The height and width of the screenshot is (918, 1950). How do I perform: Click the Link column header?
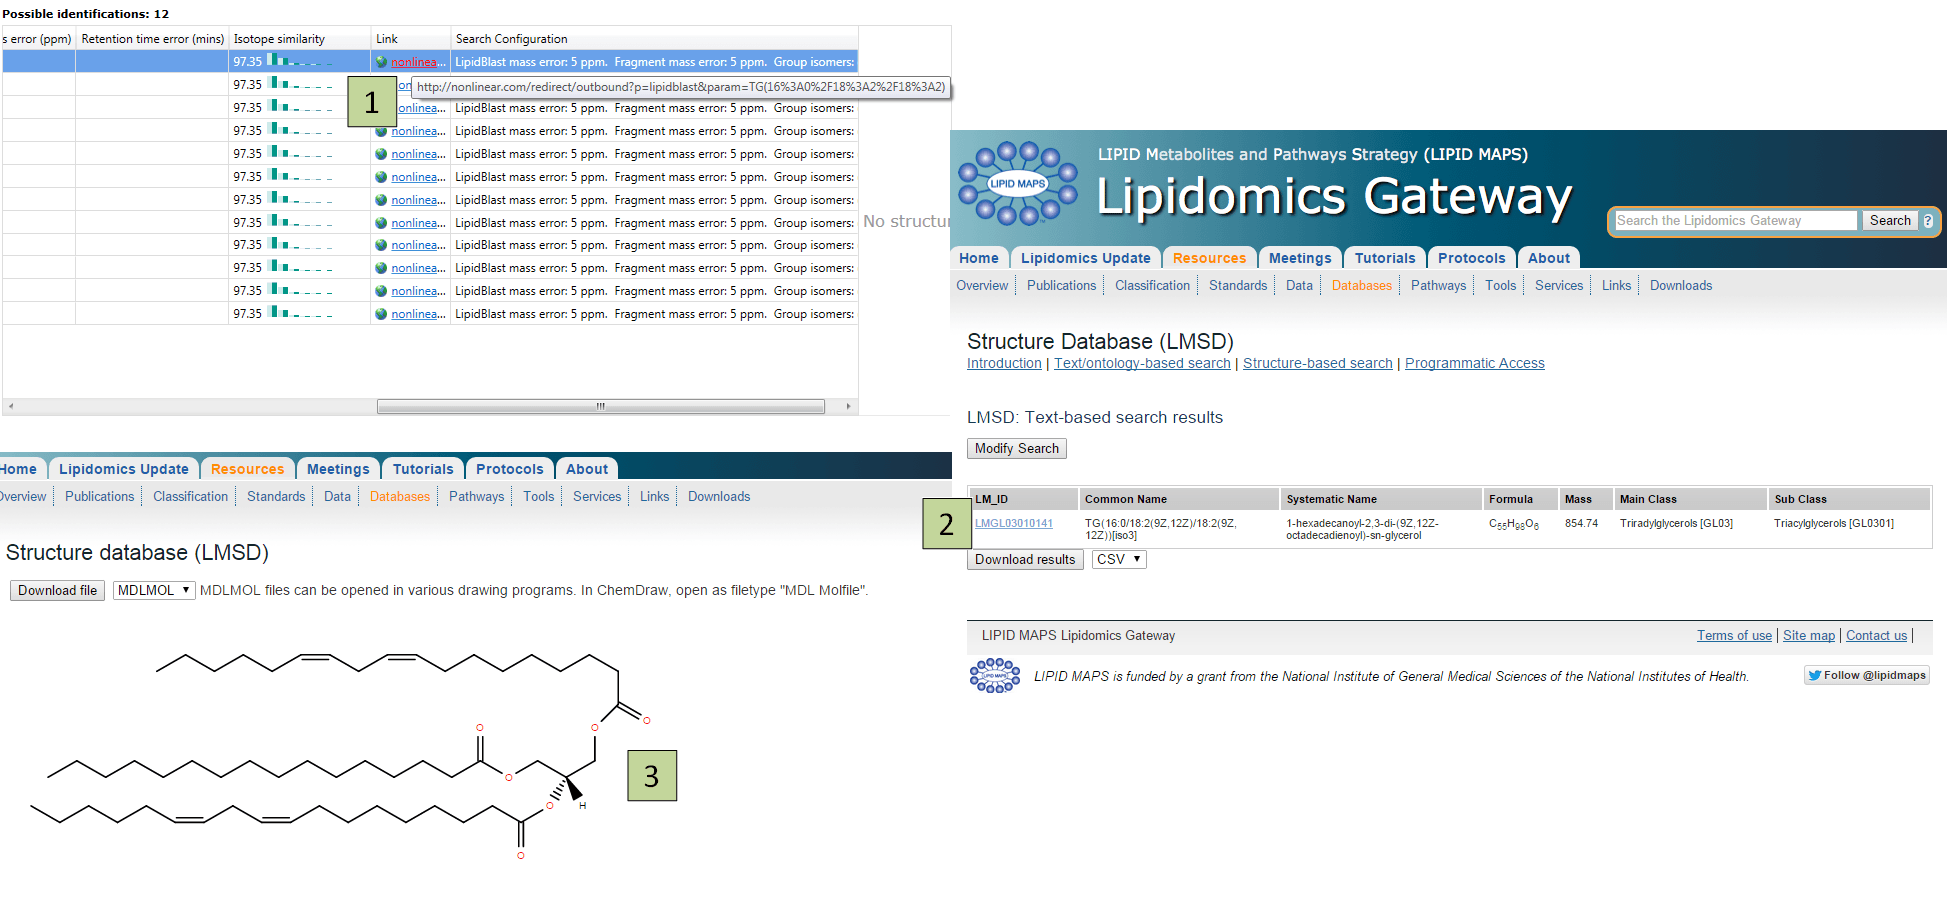(x=411, y=39)
